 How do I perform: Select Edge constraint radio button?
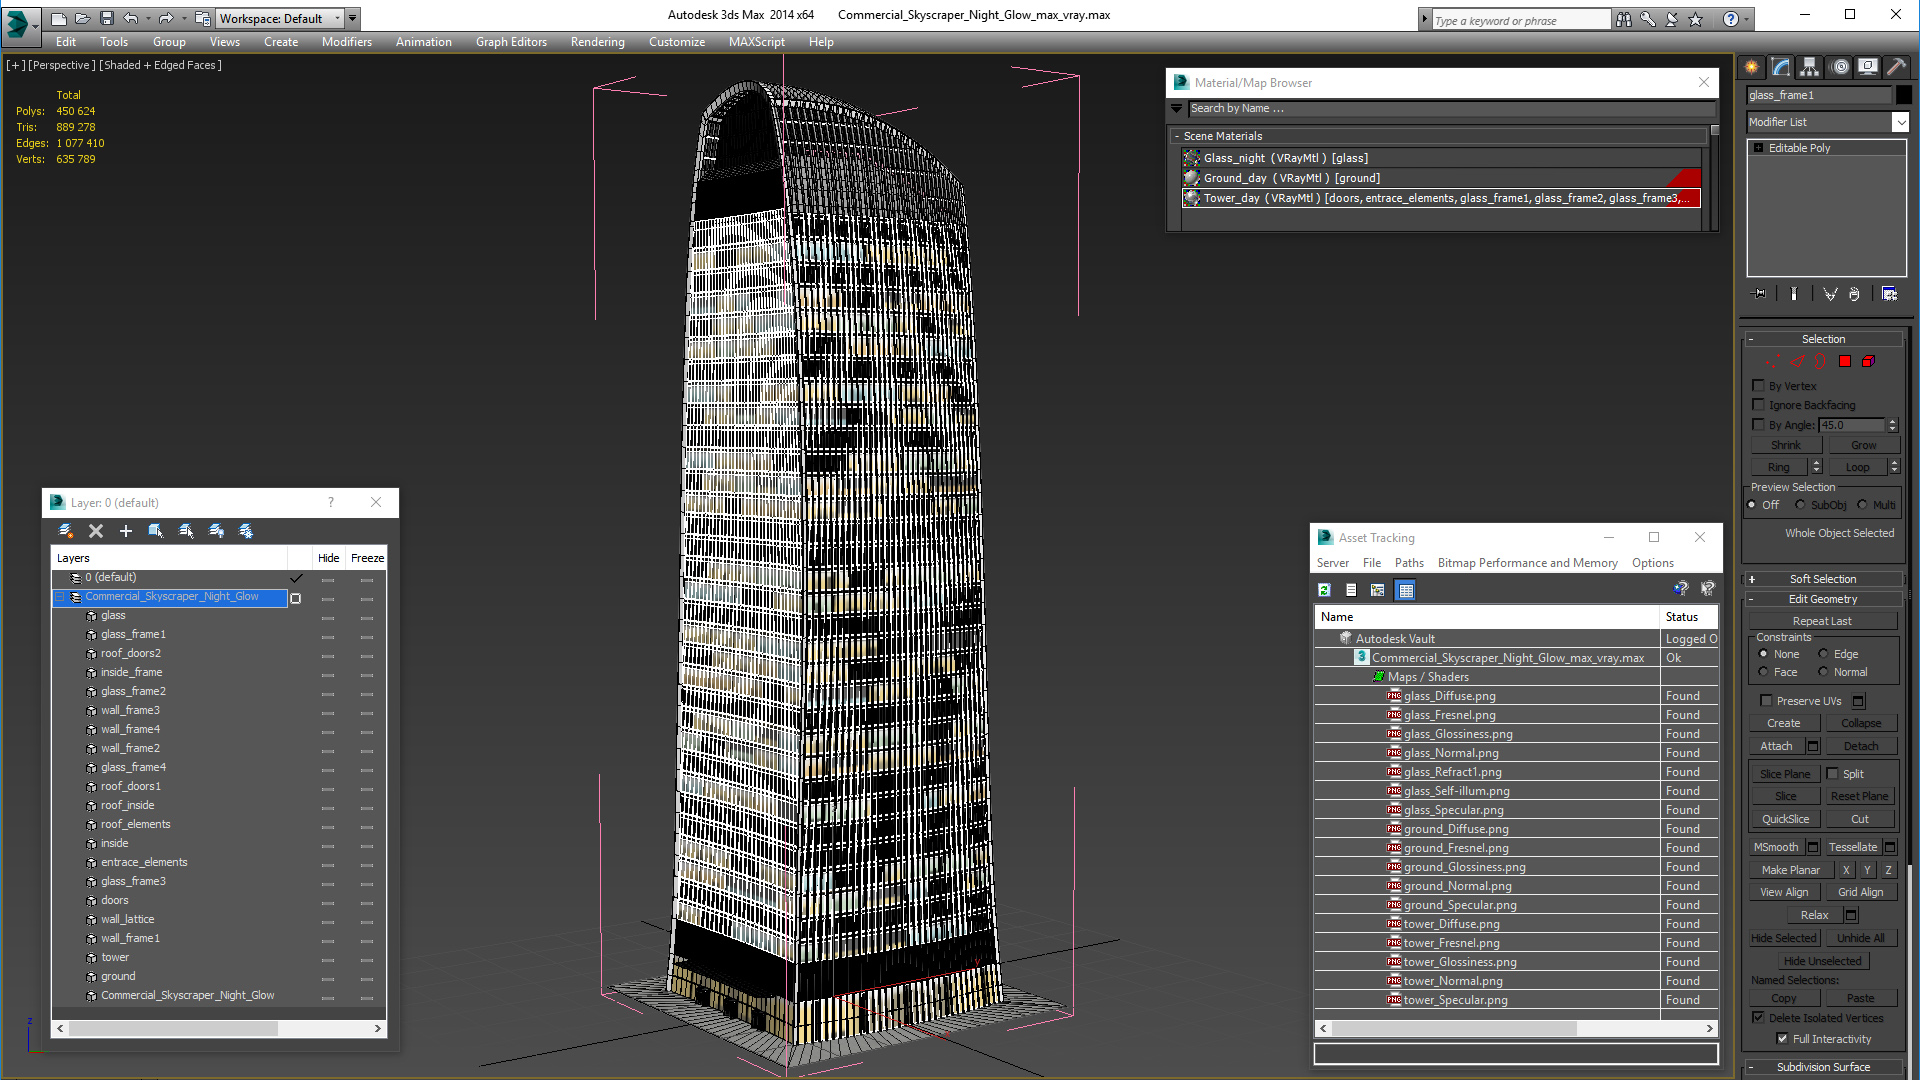coord(1823,654)
